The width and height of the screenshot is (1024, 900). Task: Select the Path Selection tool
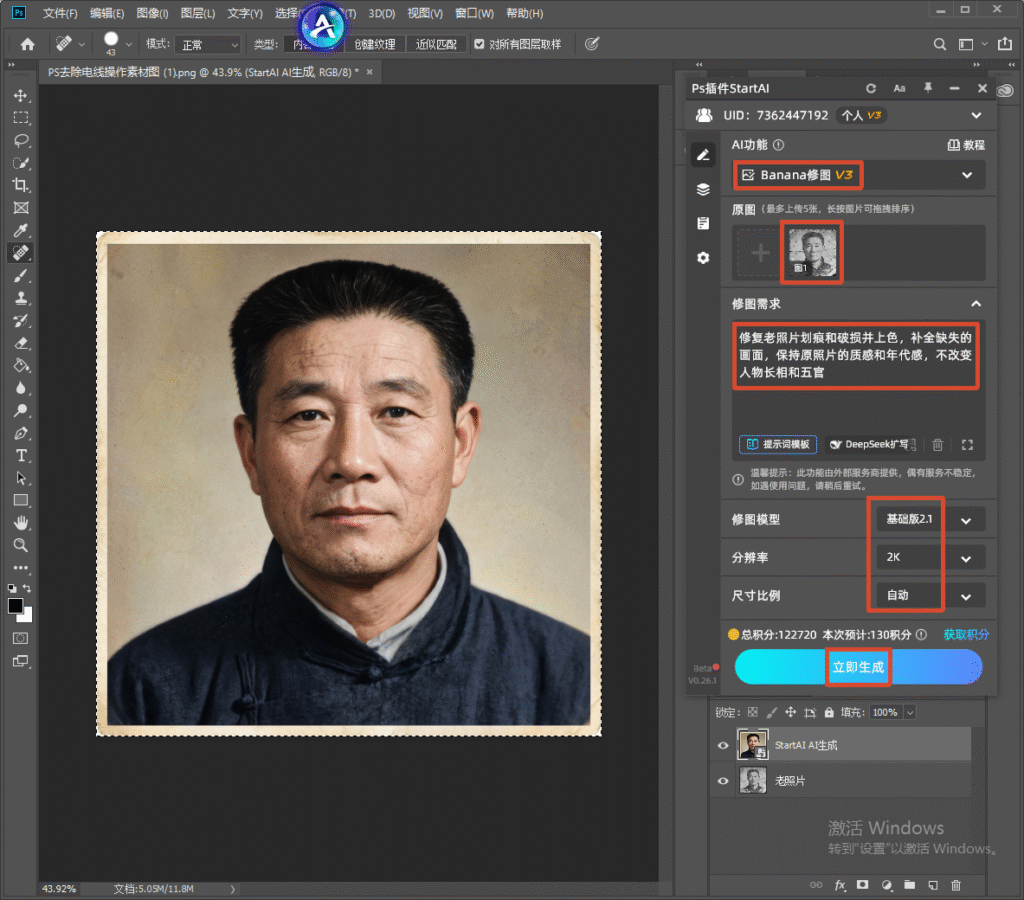click(x=21, y=478)
